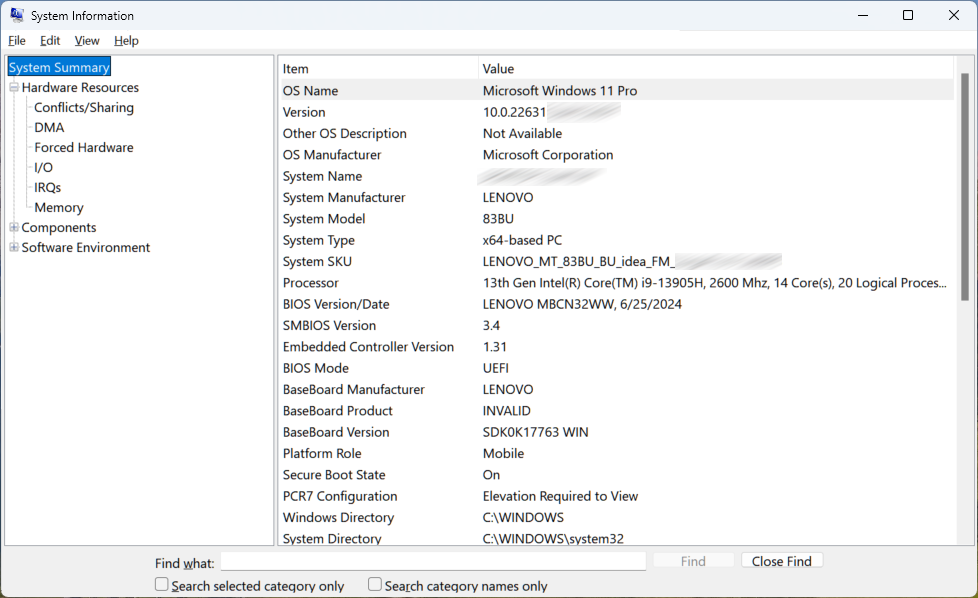Click in the Find what text field
Screen dimensions: 978x598
432,562
